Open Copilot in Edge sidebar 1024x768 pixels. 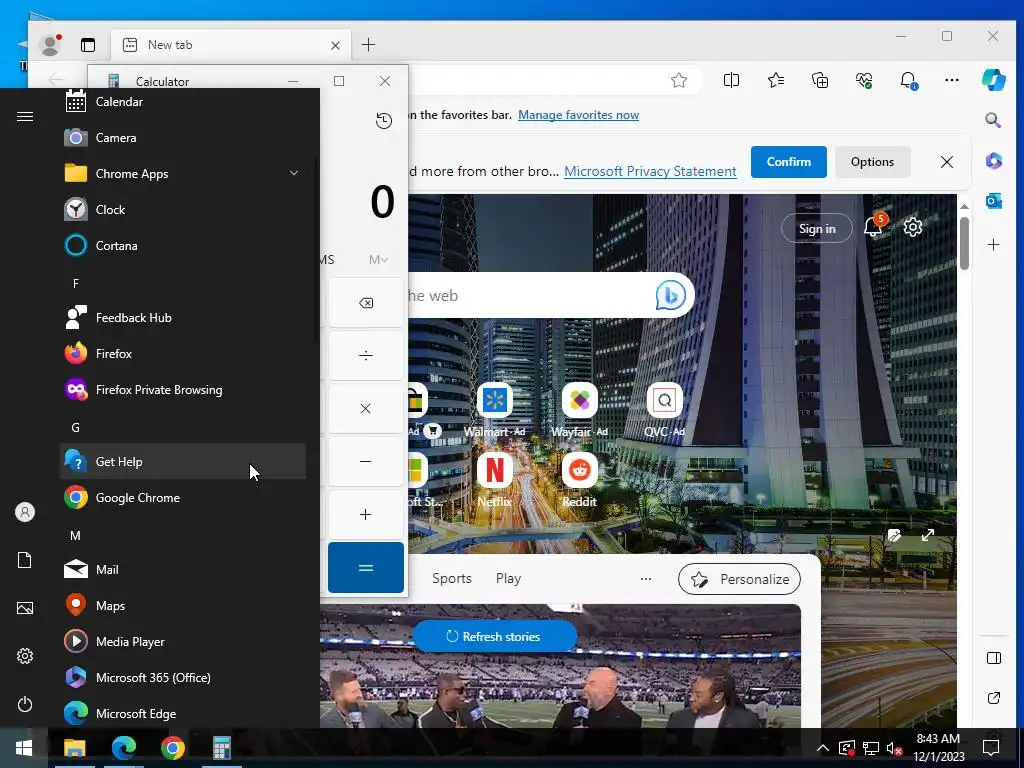[994, 80]
